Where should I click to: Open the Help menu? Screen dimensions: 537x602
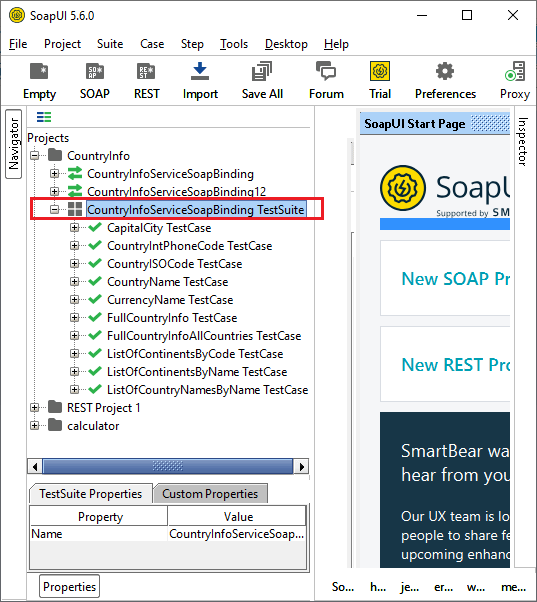click(336, 44)
